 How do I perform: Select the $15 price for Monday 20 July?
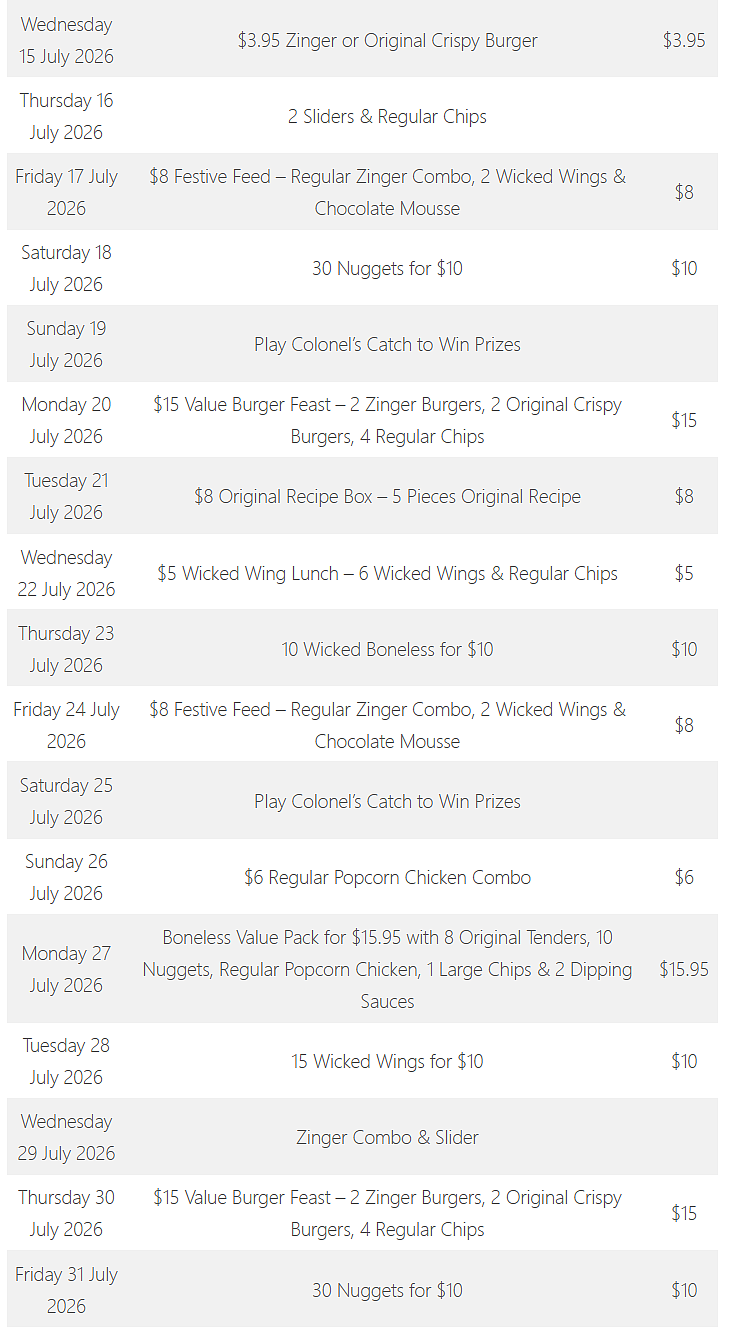[684, 421]
